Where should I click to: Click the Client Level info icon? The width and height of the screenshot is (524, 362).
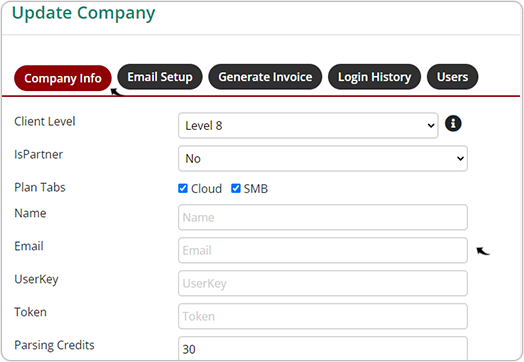[453, 124]
